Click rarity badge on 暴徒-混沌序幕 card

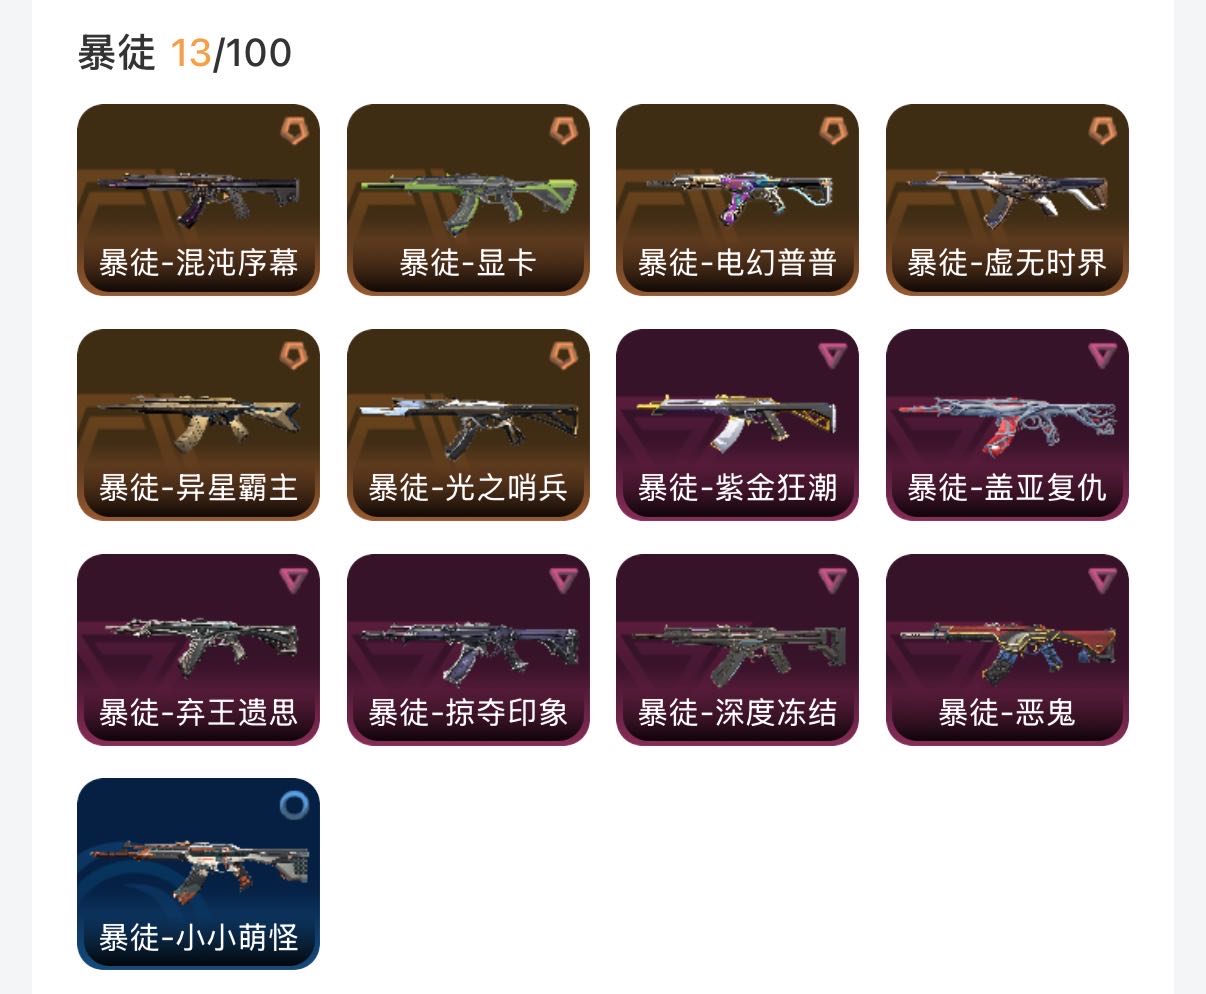tap(293, 130)
